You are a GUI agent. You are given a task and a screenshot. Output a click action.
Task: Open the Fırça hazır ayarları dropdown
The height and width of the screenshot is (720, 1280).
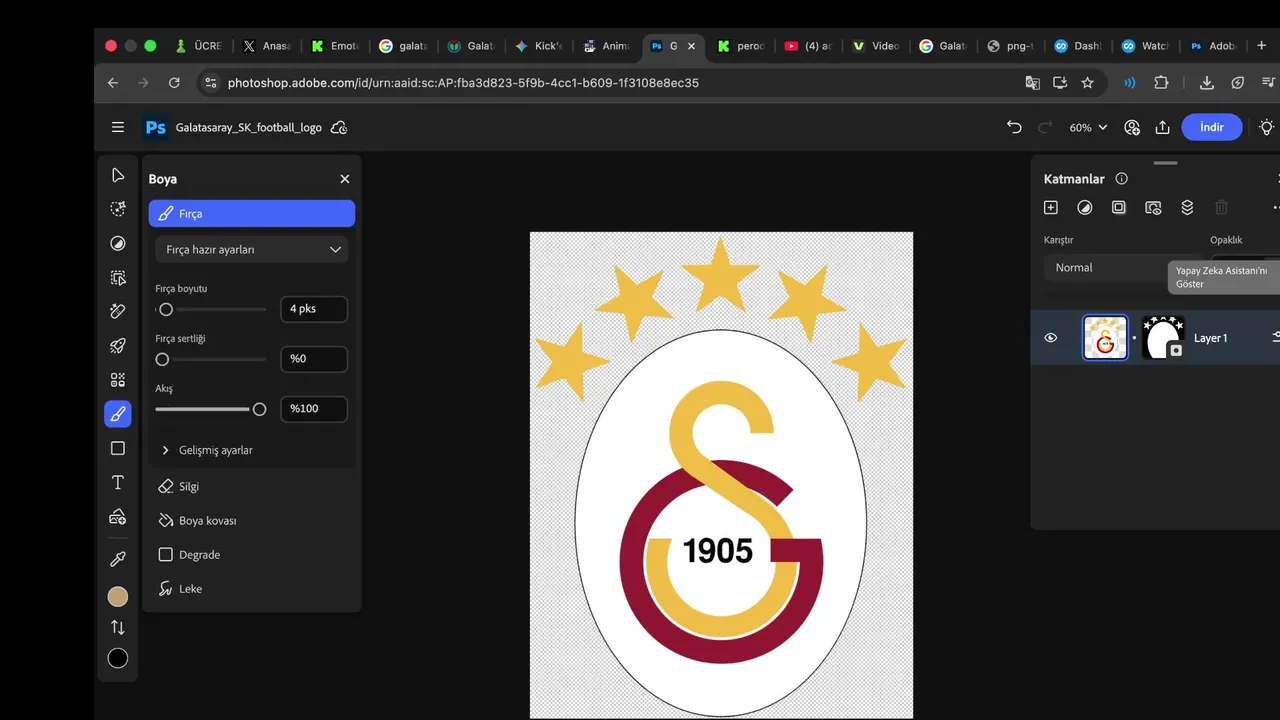click(x=252, y=249)
